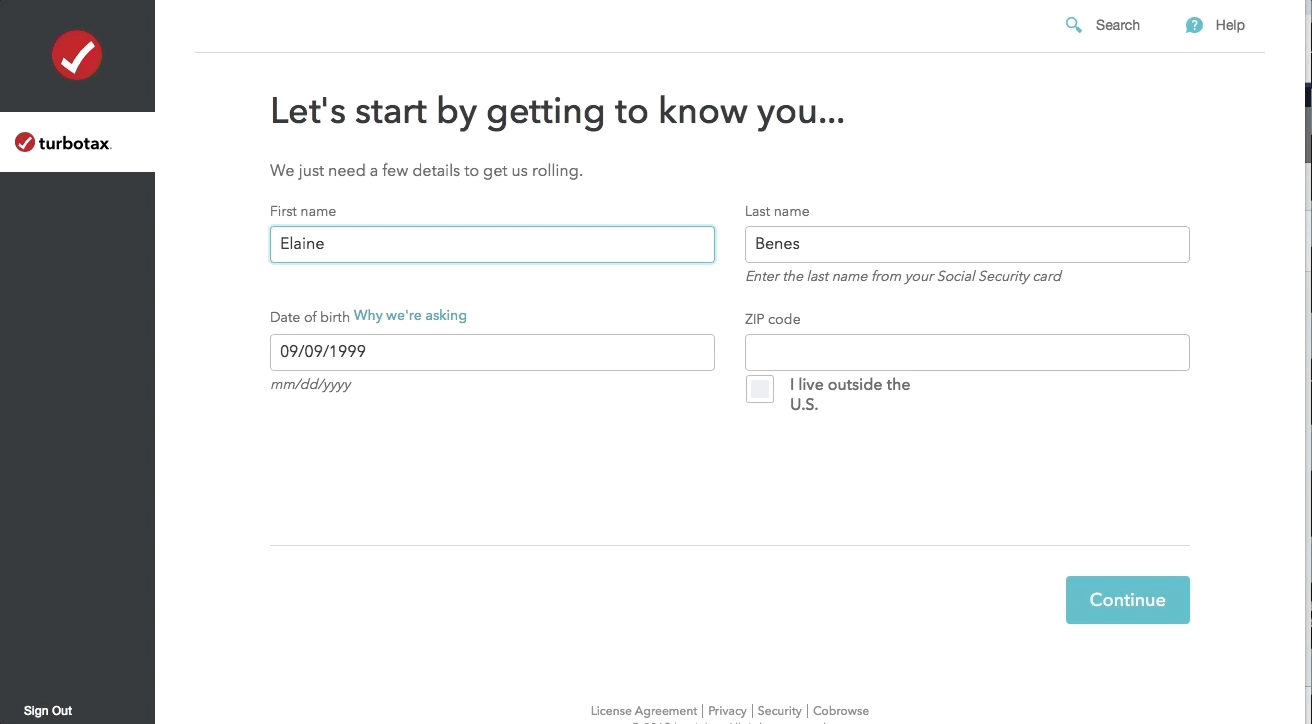Viewport: 1312px width, 724px height.
Task: Open the License Agreement link
Action: pos(644,711)
